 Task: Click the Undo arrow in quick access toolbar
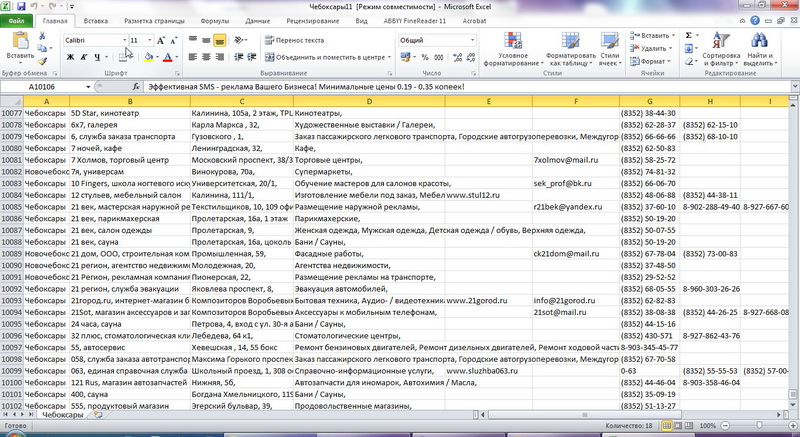pyautogui.click(x=34, y=7)
